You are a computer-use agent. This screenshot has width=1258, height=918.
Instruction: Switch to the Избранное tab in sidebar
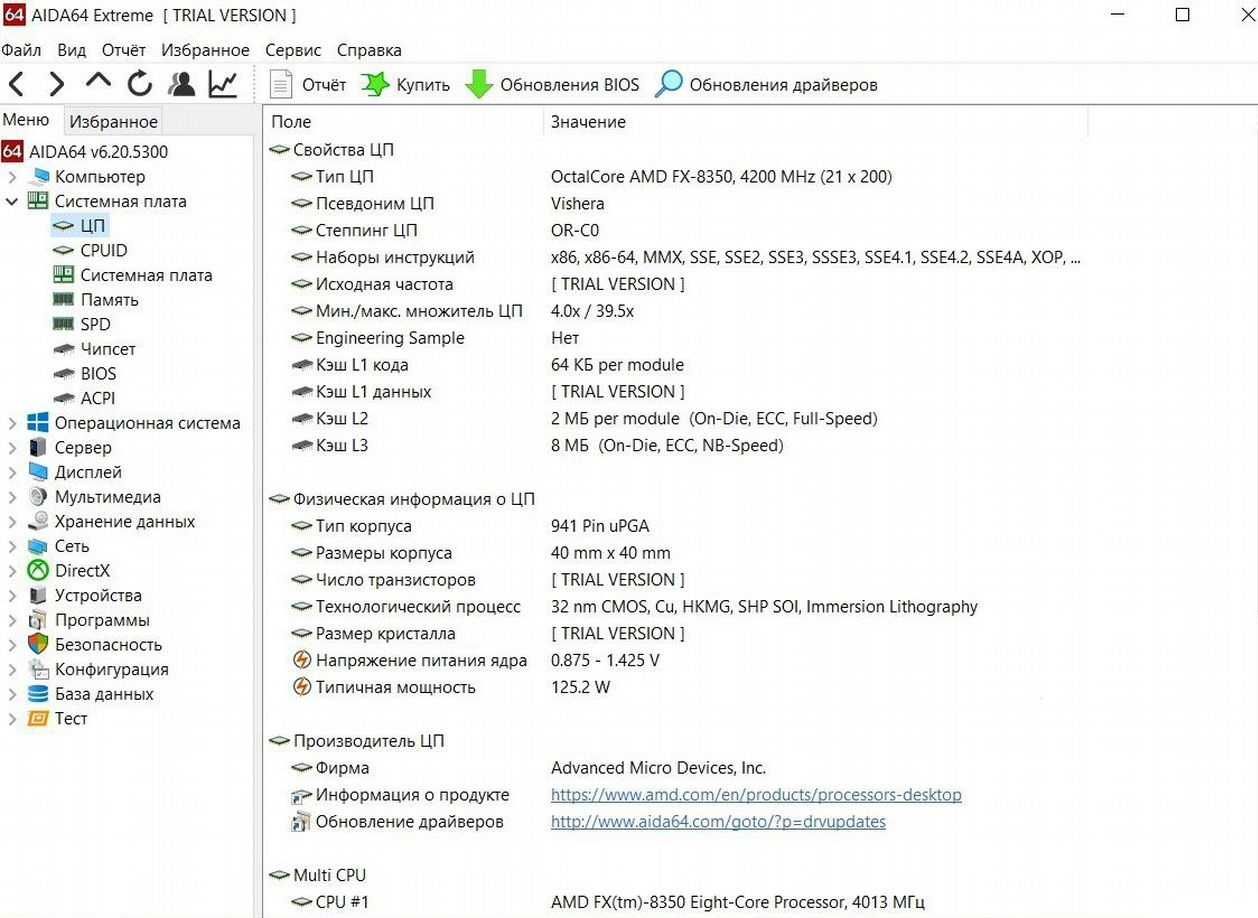pyautogui.click(x=113, y=122)
